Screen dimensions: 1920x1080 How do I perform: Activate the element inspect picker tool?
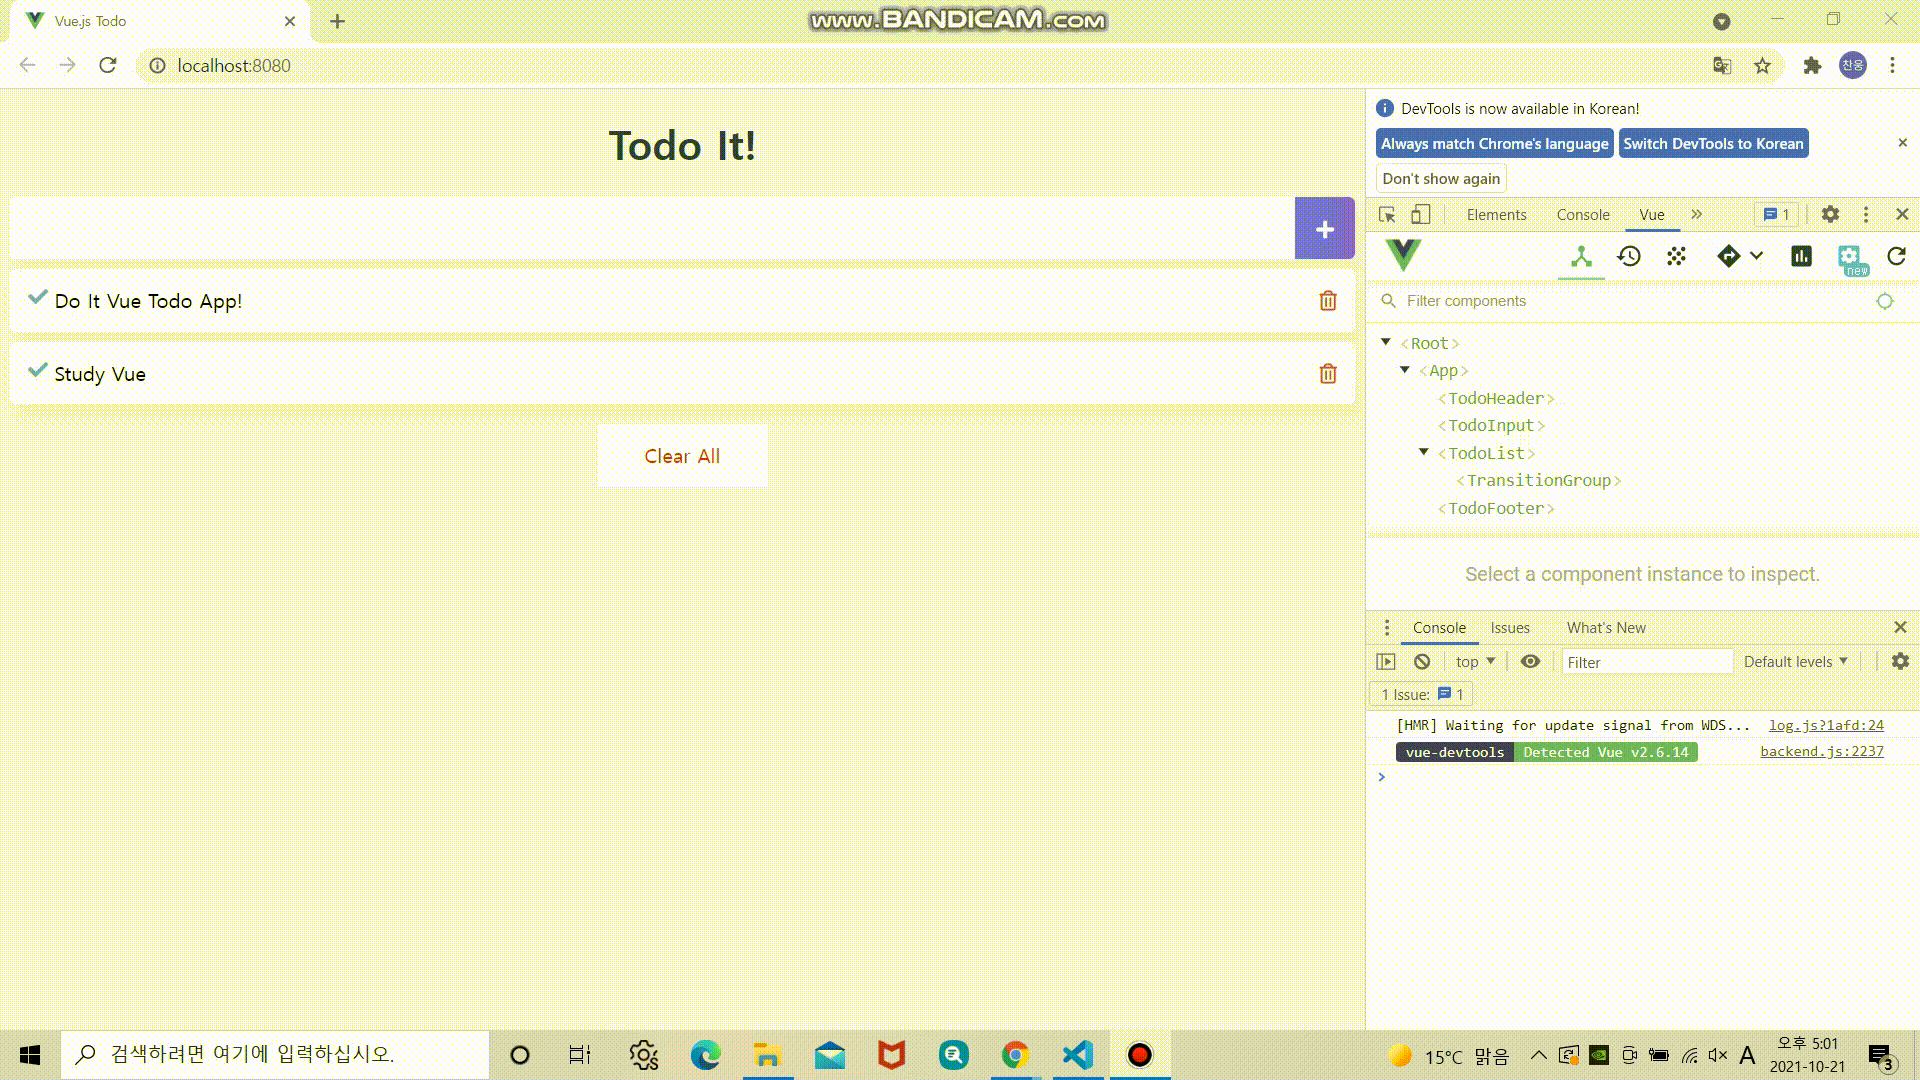click(1387, 214)
